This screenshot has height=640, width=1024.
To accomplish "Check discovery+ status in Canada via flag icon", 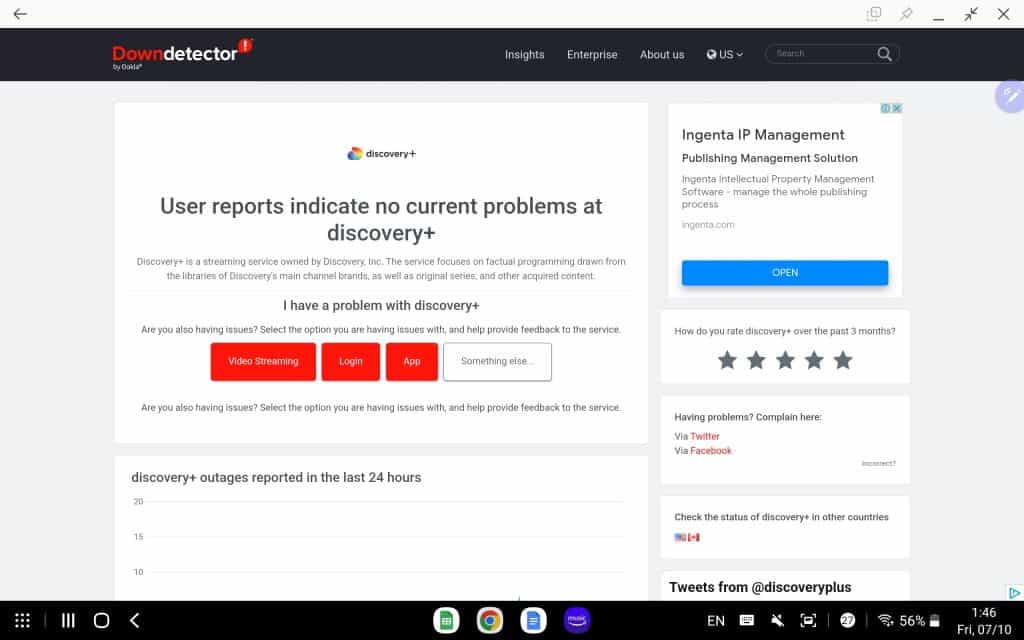I will pos(694,537).
